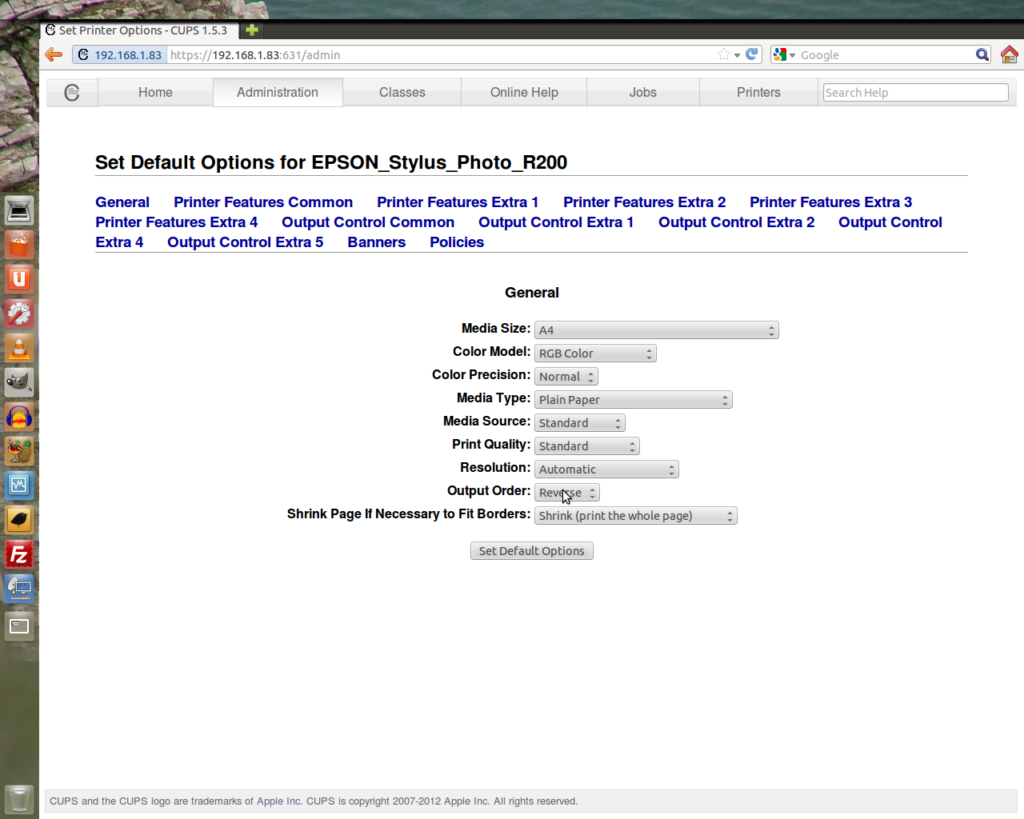Click the browser back arrow
This screenshot has height=819, width=1024.
pos(54,55)
